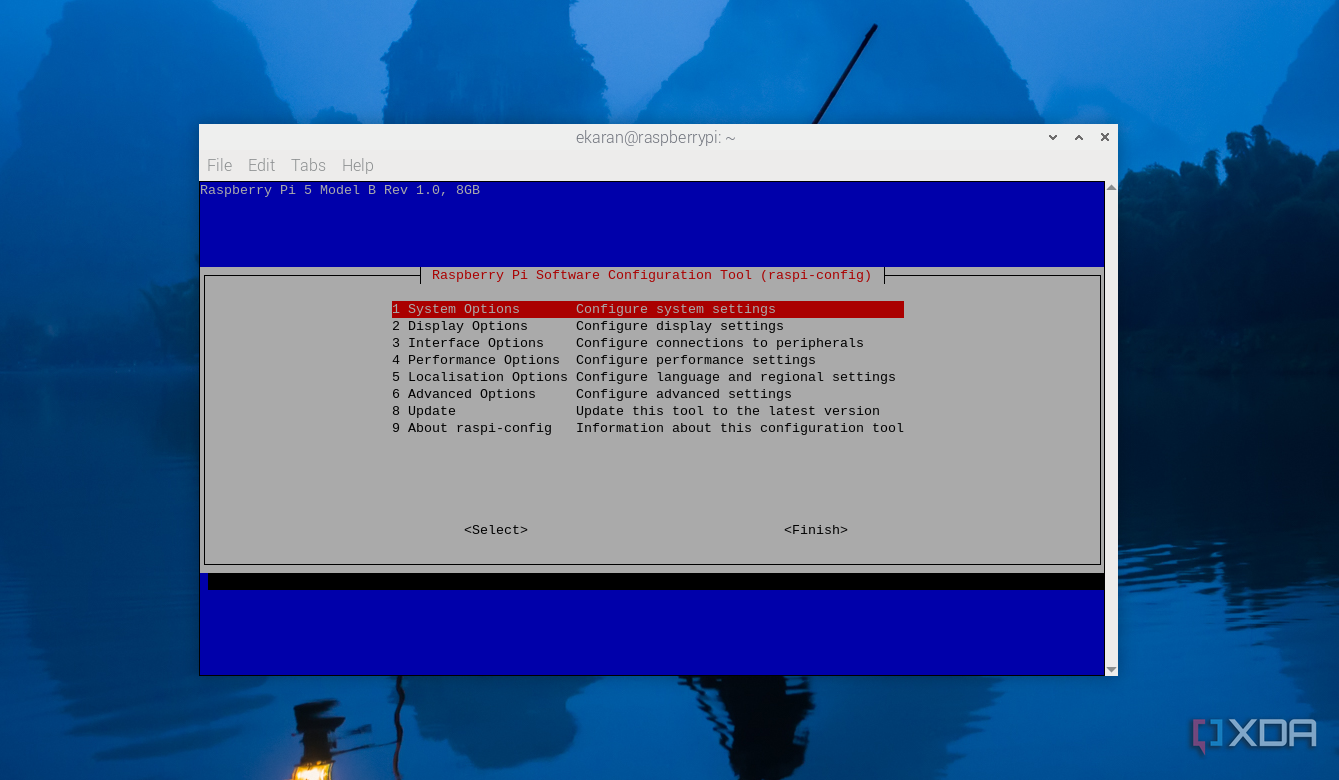The height and width of the screenshot is (780, 1339).
Task: Select 4 Performance Options entry
Action: click(x=648, y=361)
